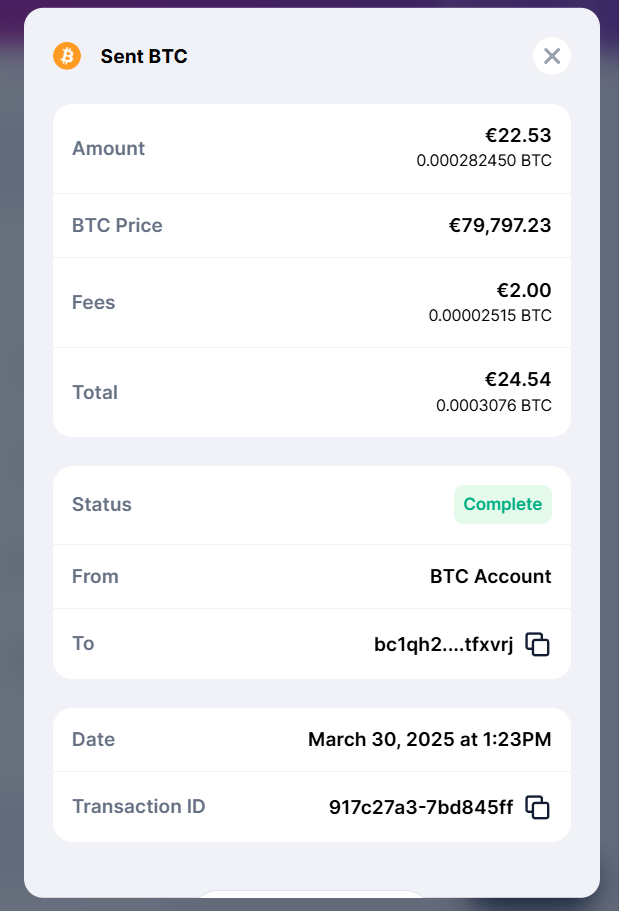The height and width of the screenshot is (911, 619).
Task: Click the Sent BTC title
Action: point(144,57)
